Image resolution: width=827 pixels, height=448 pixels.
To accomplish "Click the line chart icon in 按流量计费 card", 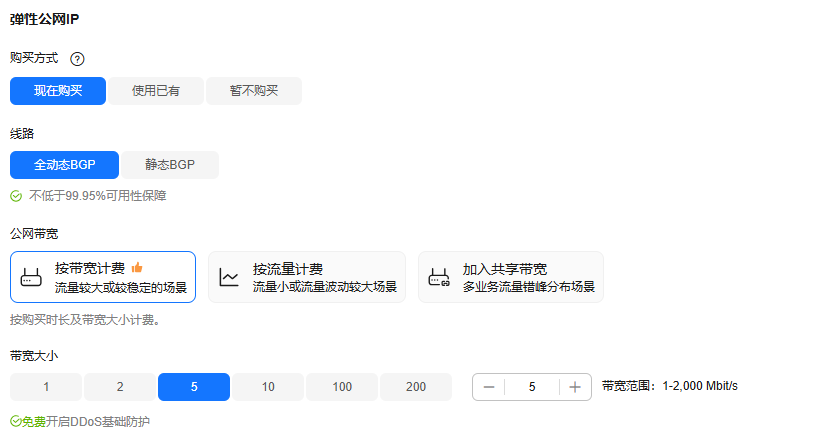I will 229,277.
